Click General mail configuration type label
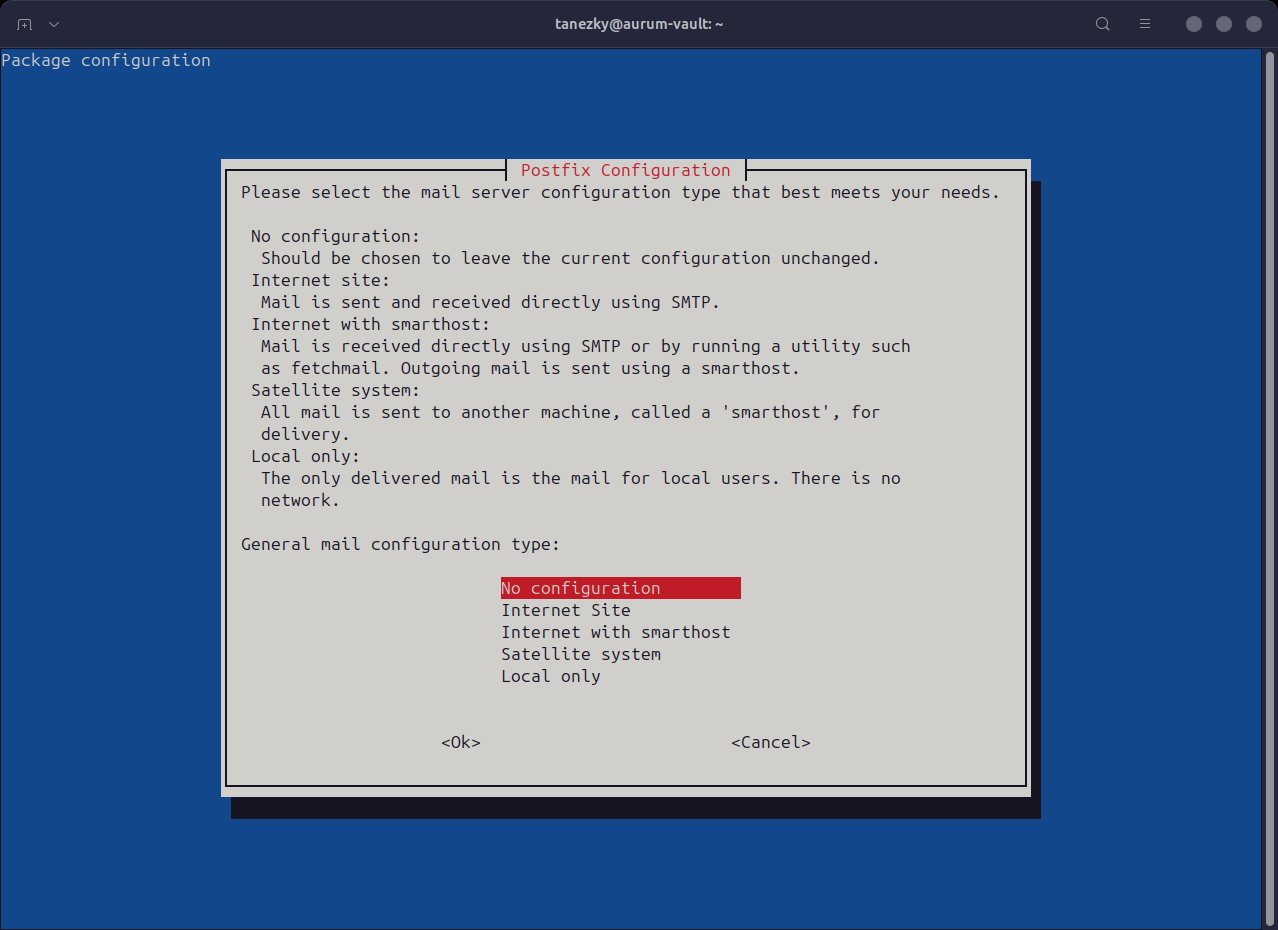The image size is (1278, 930). (x=401, y=544)
